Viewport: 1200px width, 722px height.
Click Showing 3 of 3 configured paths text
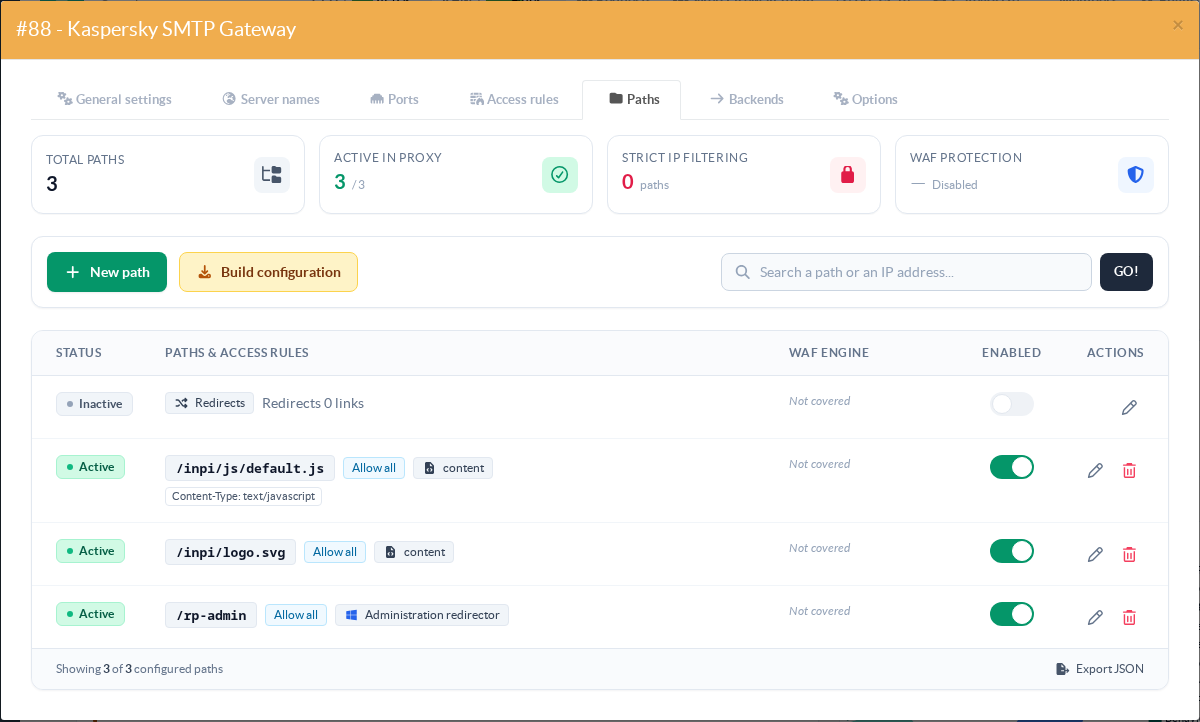(140, 669)
